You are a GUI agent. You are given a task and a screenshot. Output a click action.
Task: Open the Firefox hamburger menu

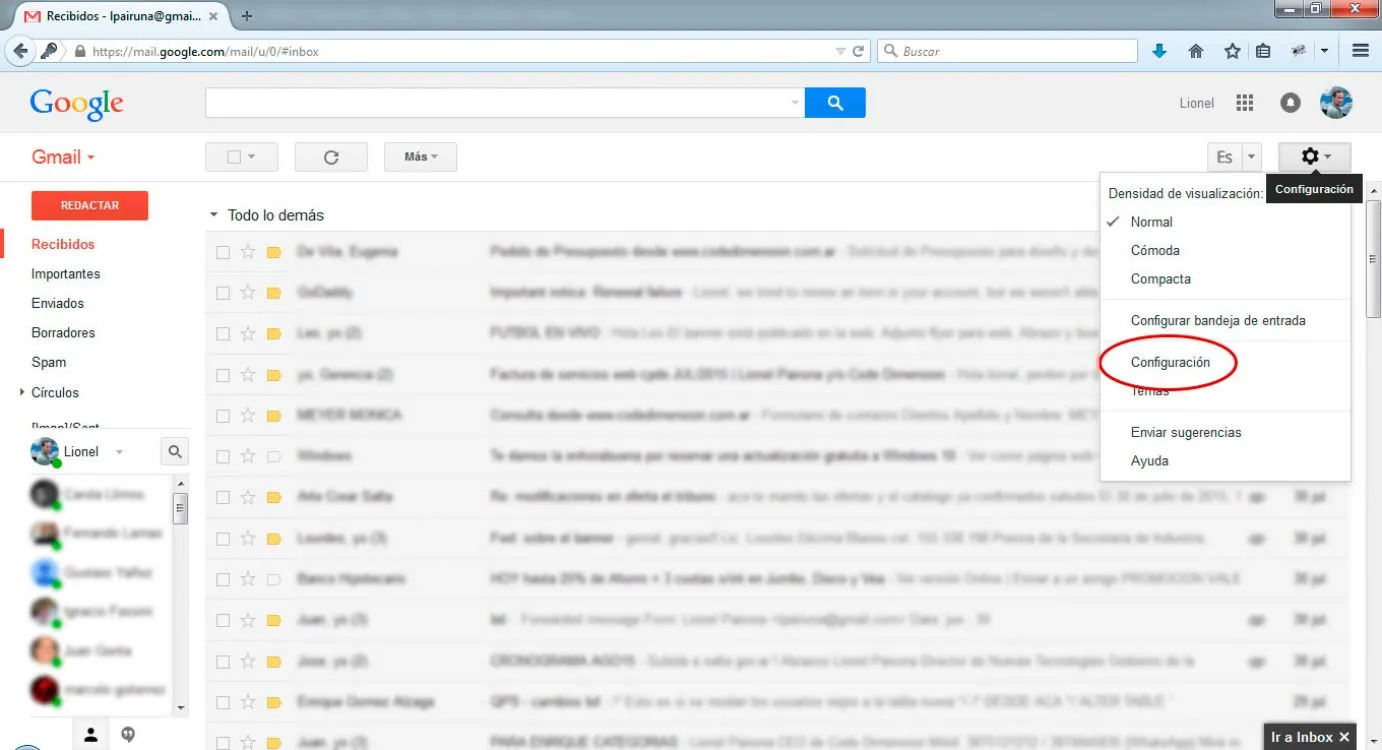pos(1360,51)
